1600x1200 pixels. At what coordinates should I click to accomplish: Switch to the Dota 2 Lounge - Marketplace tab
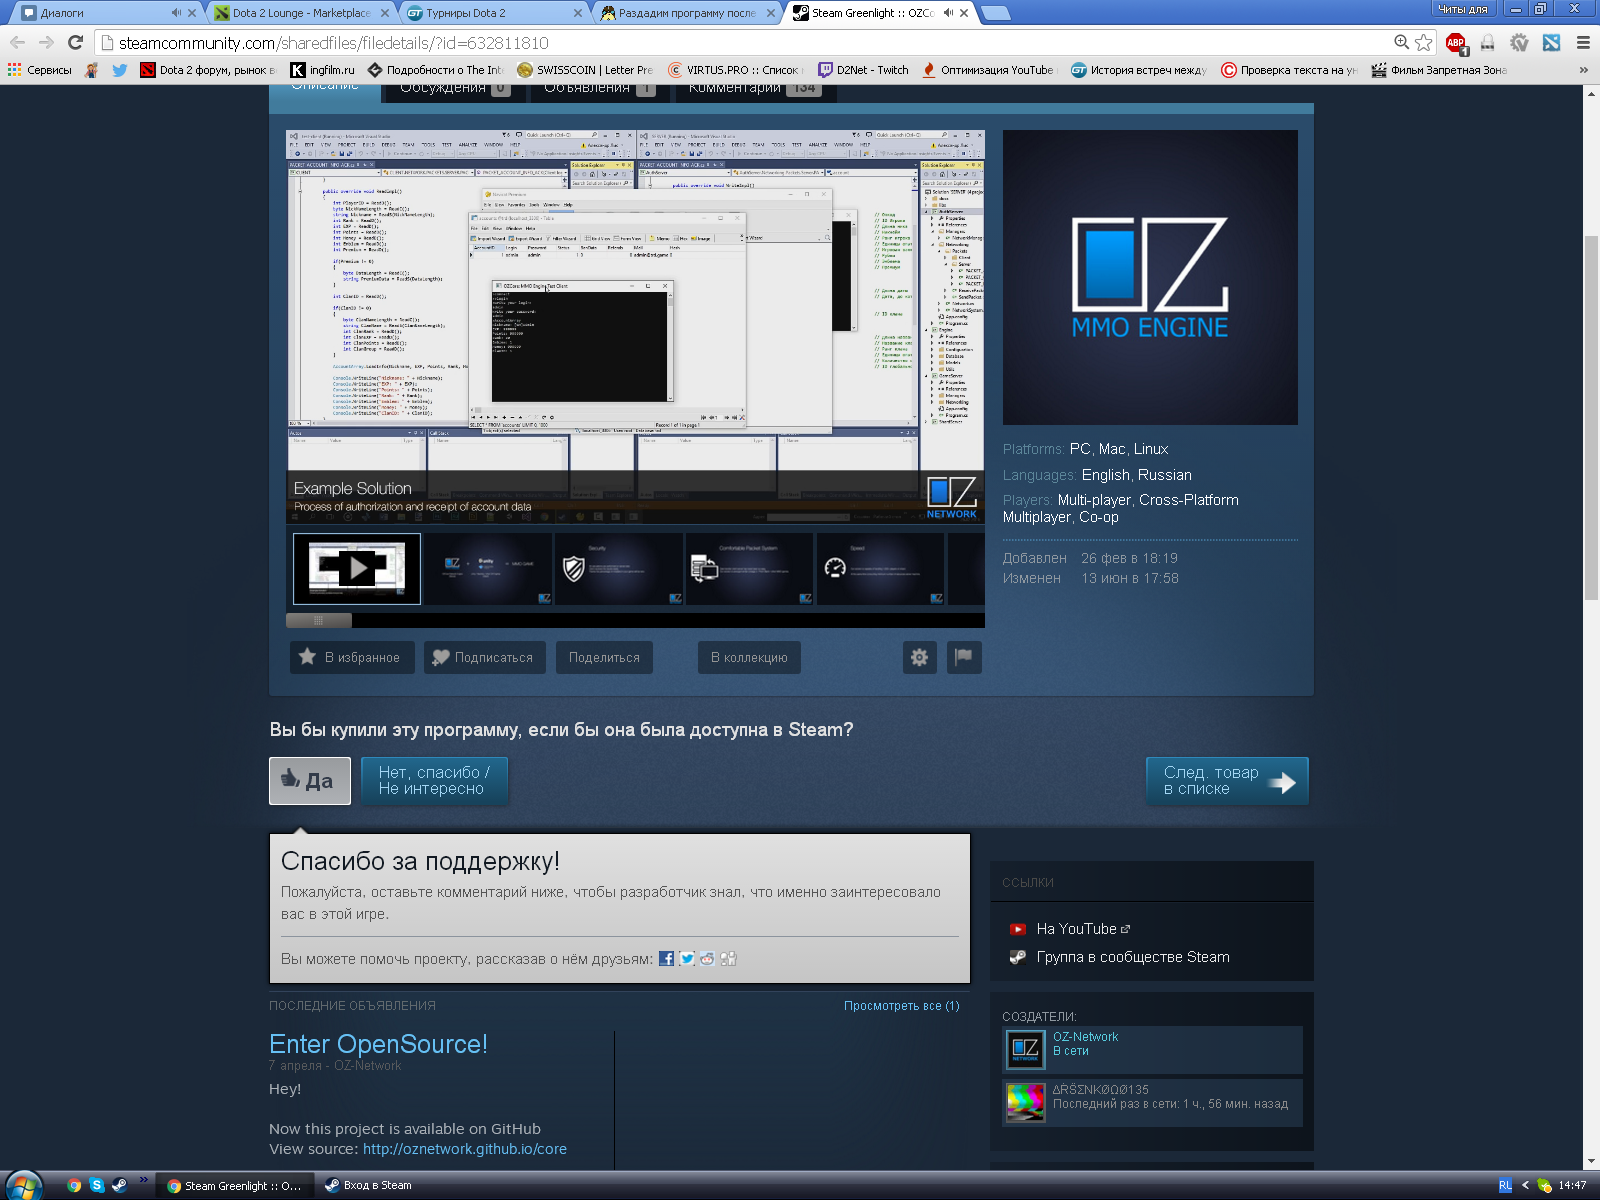point(301,13)
